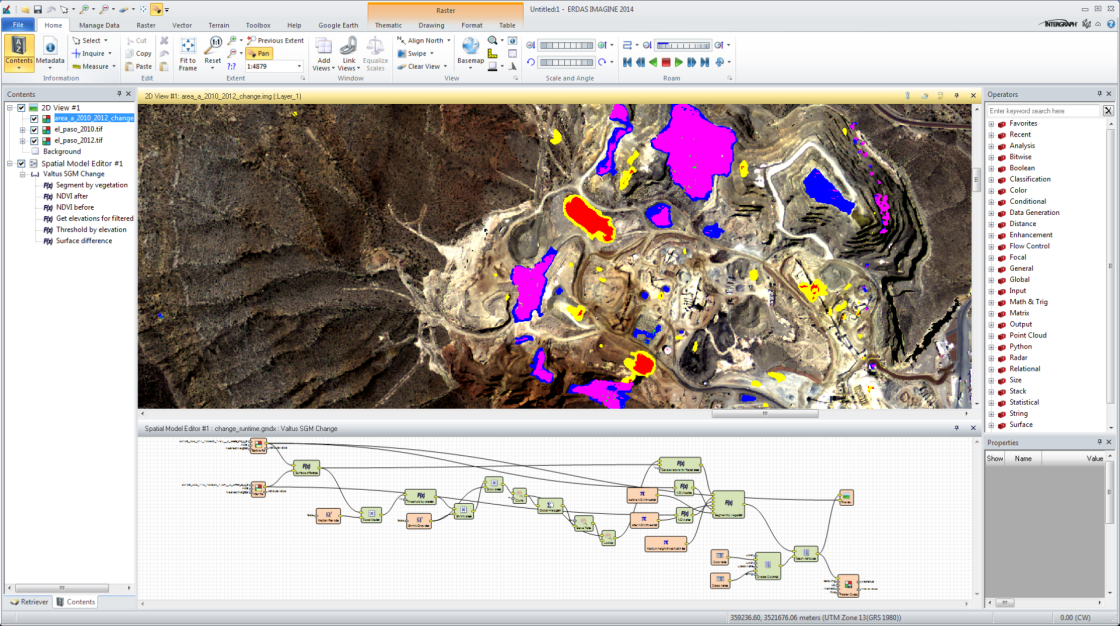The image size is (1120, 626).
Task: Click the Fit to Frame icon
Action: point(188,46)
